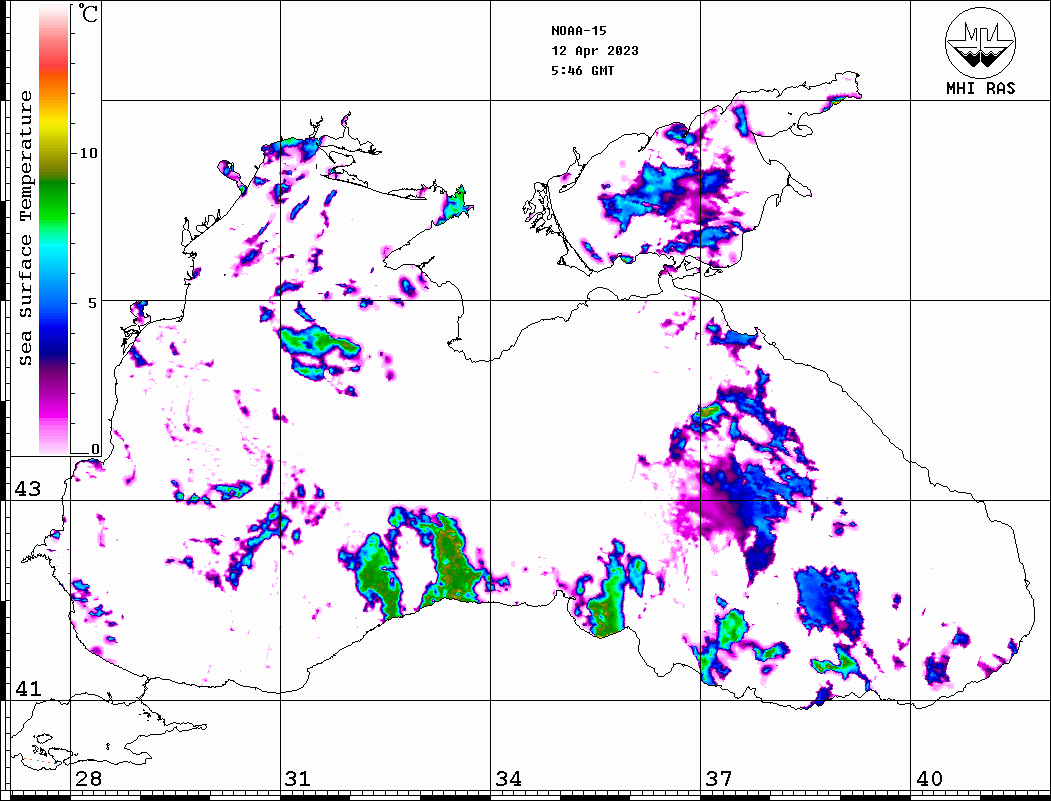Click the '5' colorbar tick label
The height and width of the screenshot is (801, 1051).
[93, 303]
